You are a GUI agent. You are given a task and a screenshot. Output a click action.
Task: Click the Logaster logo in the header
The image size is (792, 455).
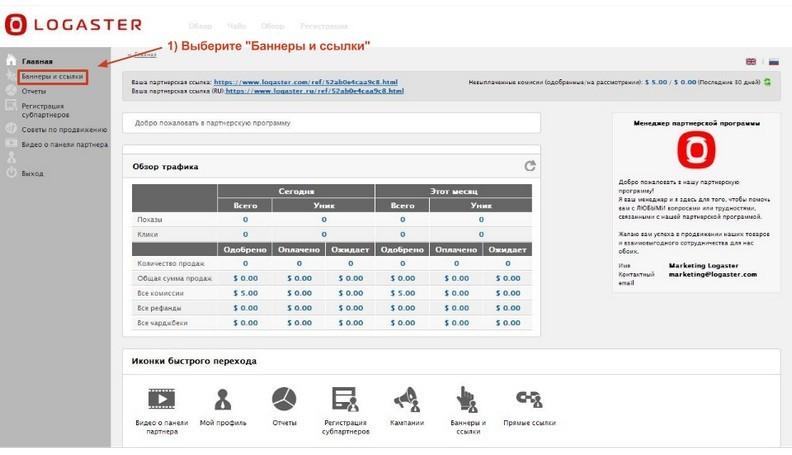pos(73,25)
